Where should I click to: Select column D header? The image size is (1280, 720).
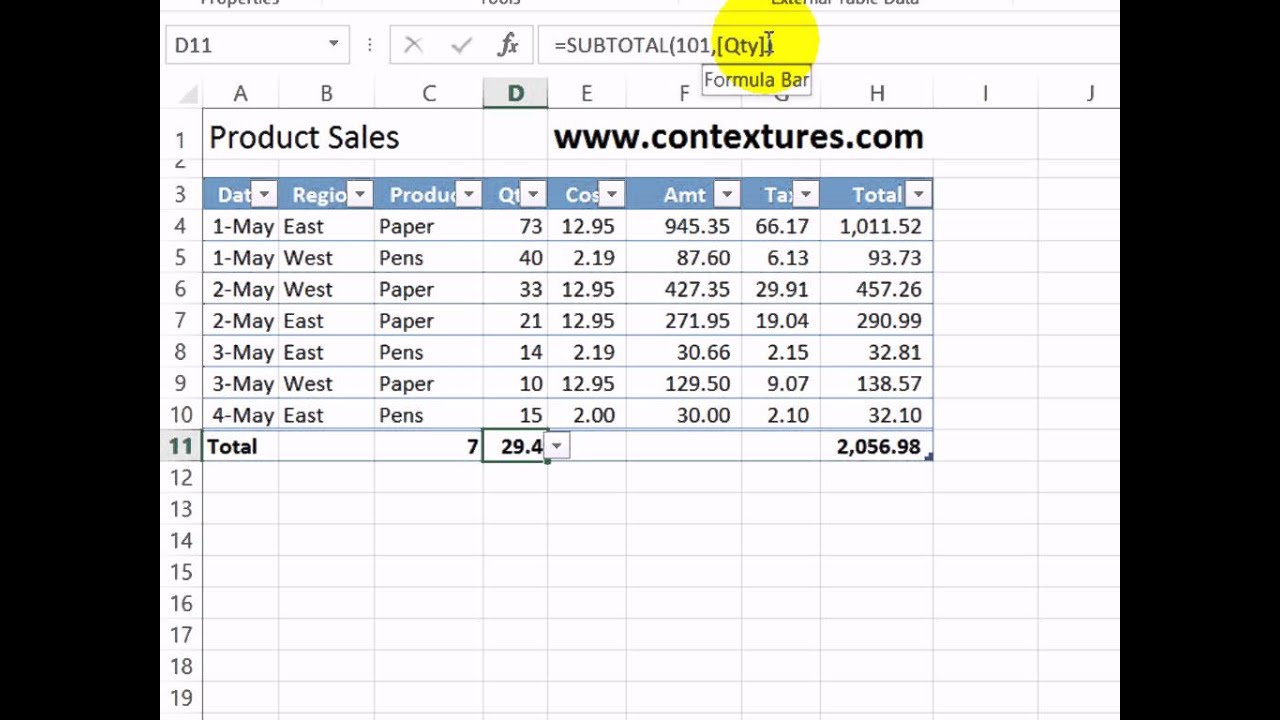pyautogui.click(x=515, y=94)
